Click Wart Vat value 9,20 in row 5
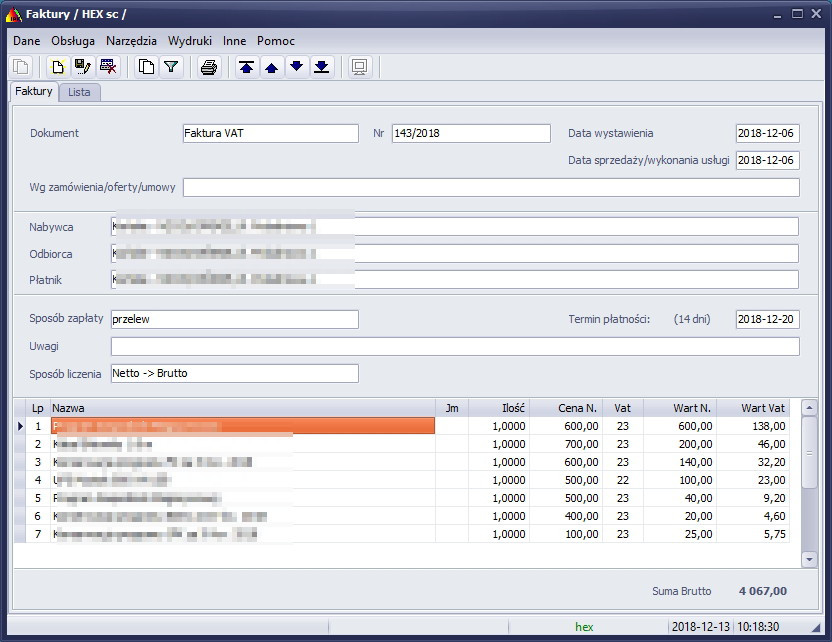832x642 pixels. click(774, 498)
